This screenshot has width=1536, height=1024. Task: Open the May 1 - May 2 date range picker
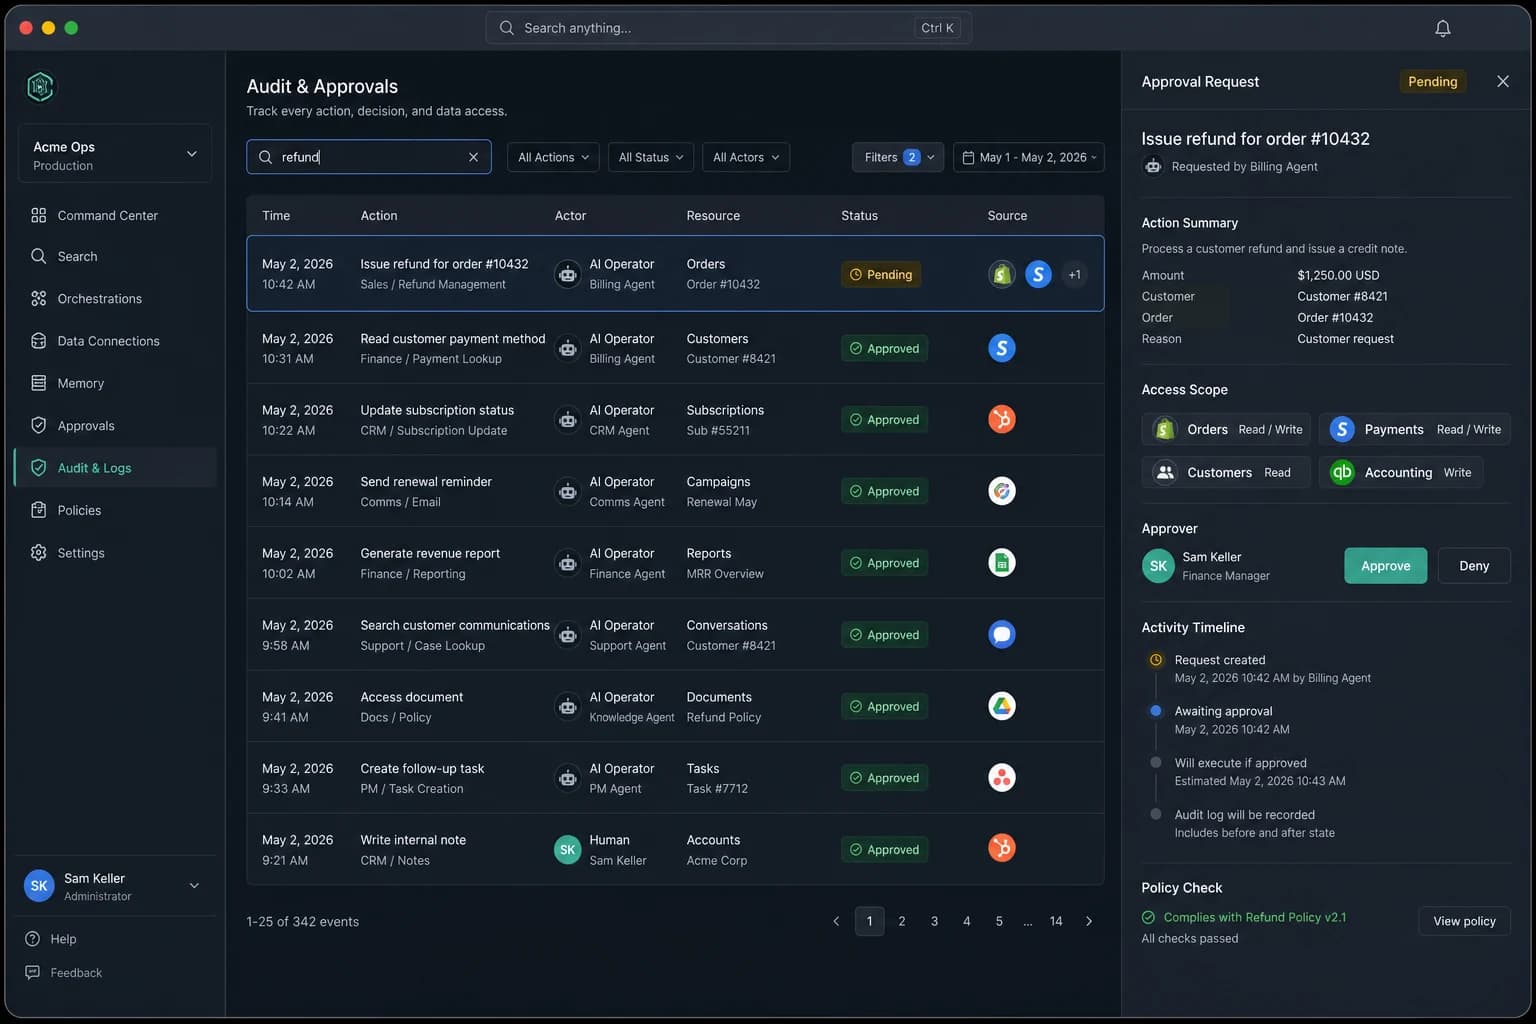tap(1028, 157)
